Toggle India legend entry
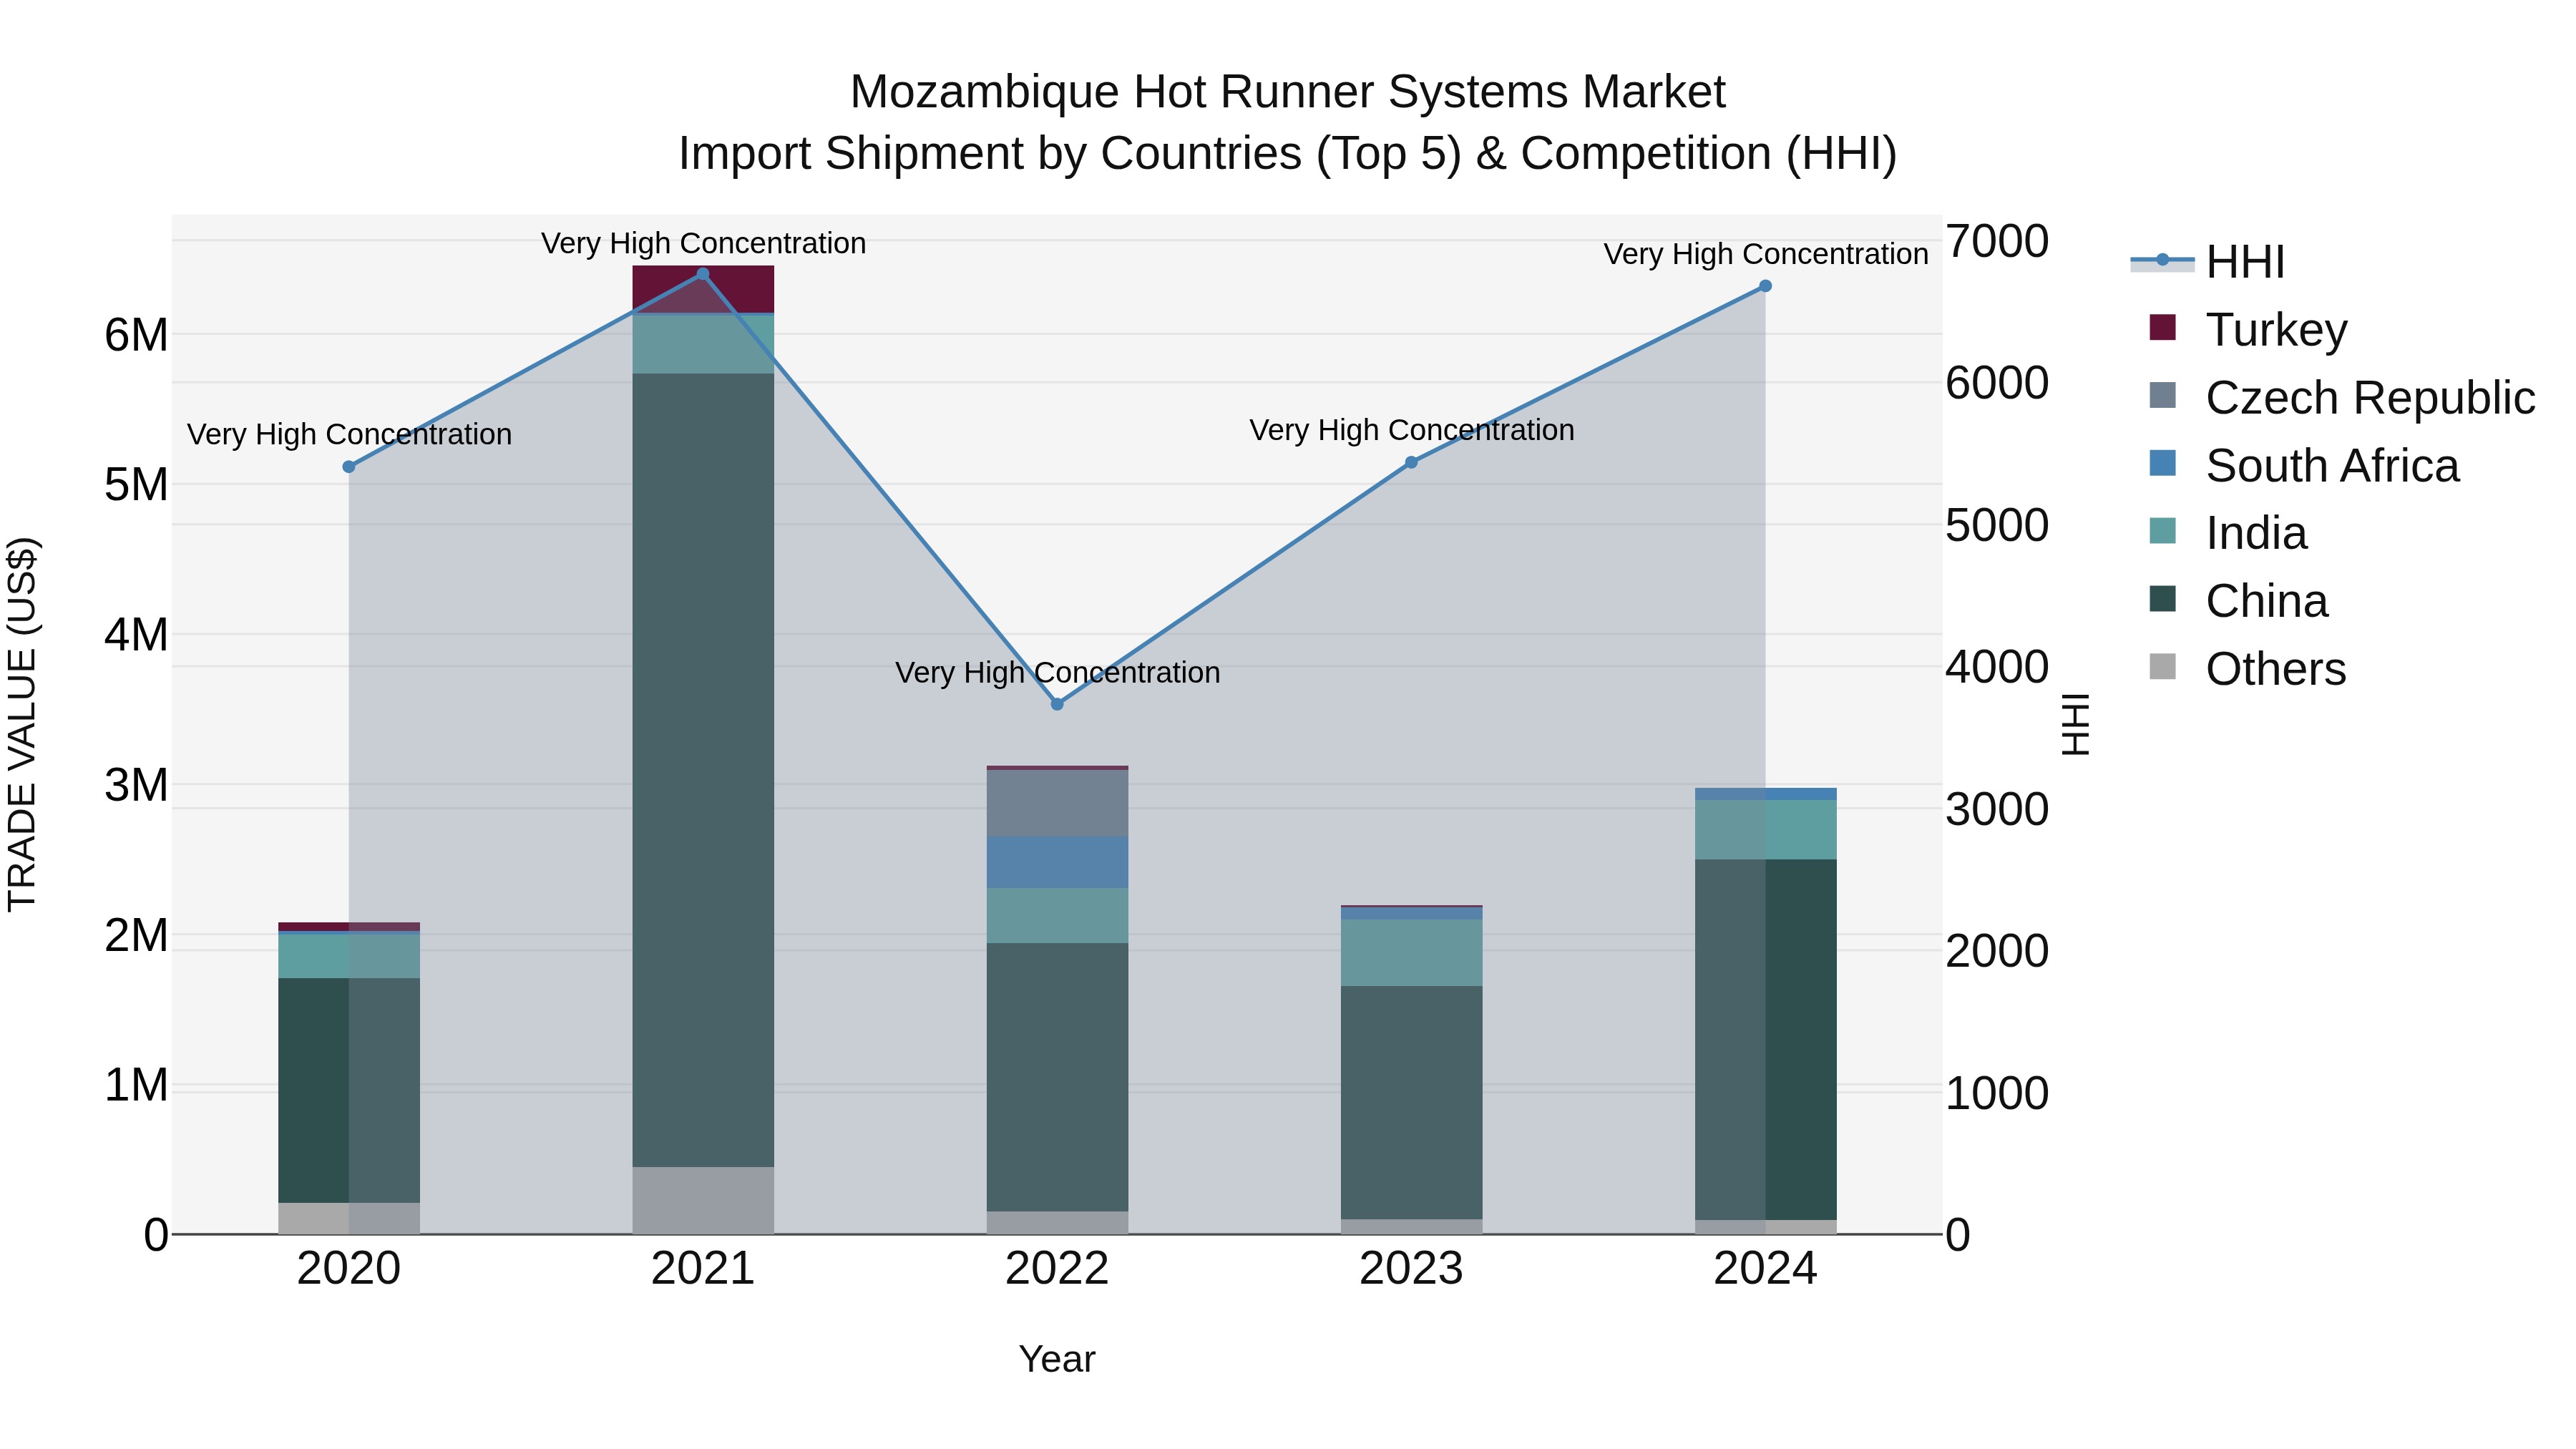Screen dimensions: 2576x1449 tap(2228, 533)
